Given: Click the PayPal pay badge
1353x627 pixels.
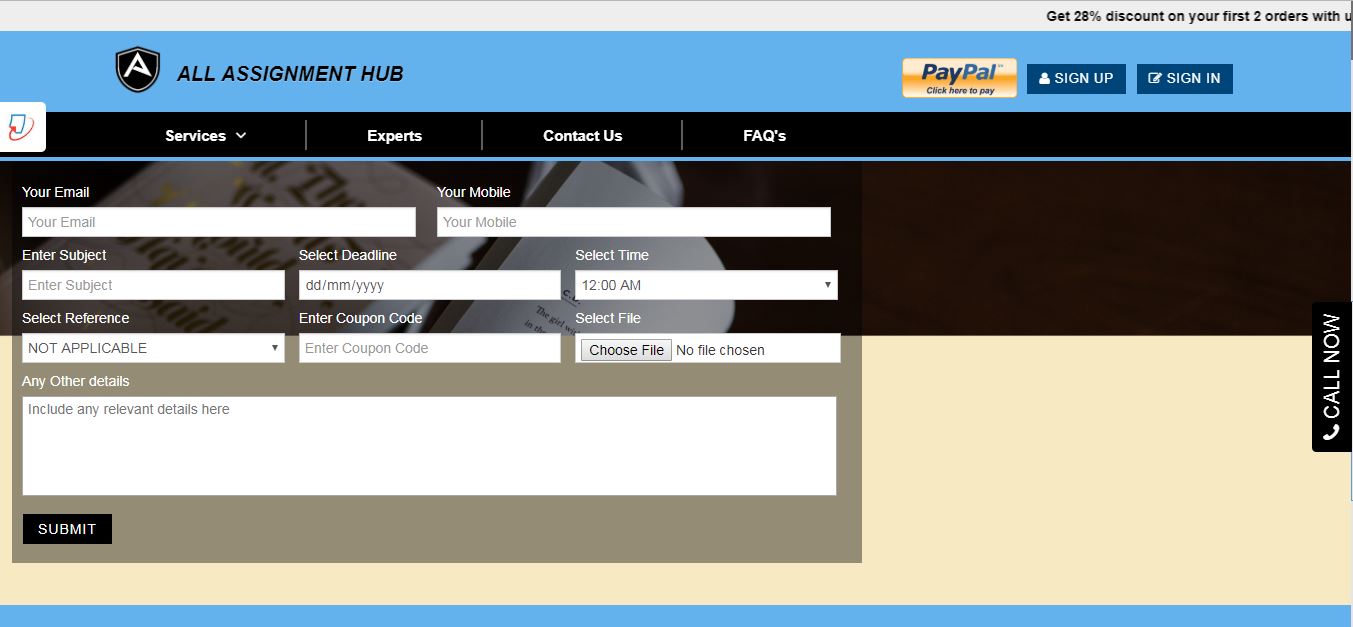Looking at the screenshot, I should point(959,78).
